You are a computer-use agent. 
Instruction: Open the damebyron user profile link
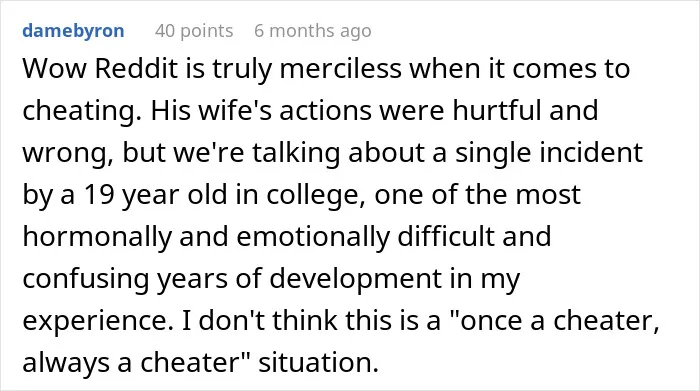[73, 31]
